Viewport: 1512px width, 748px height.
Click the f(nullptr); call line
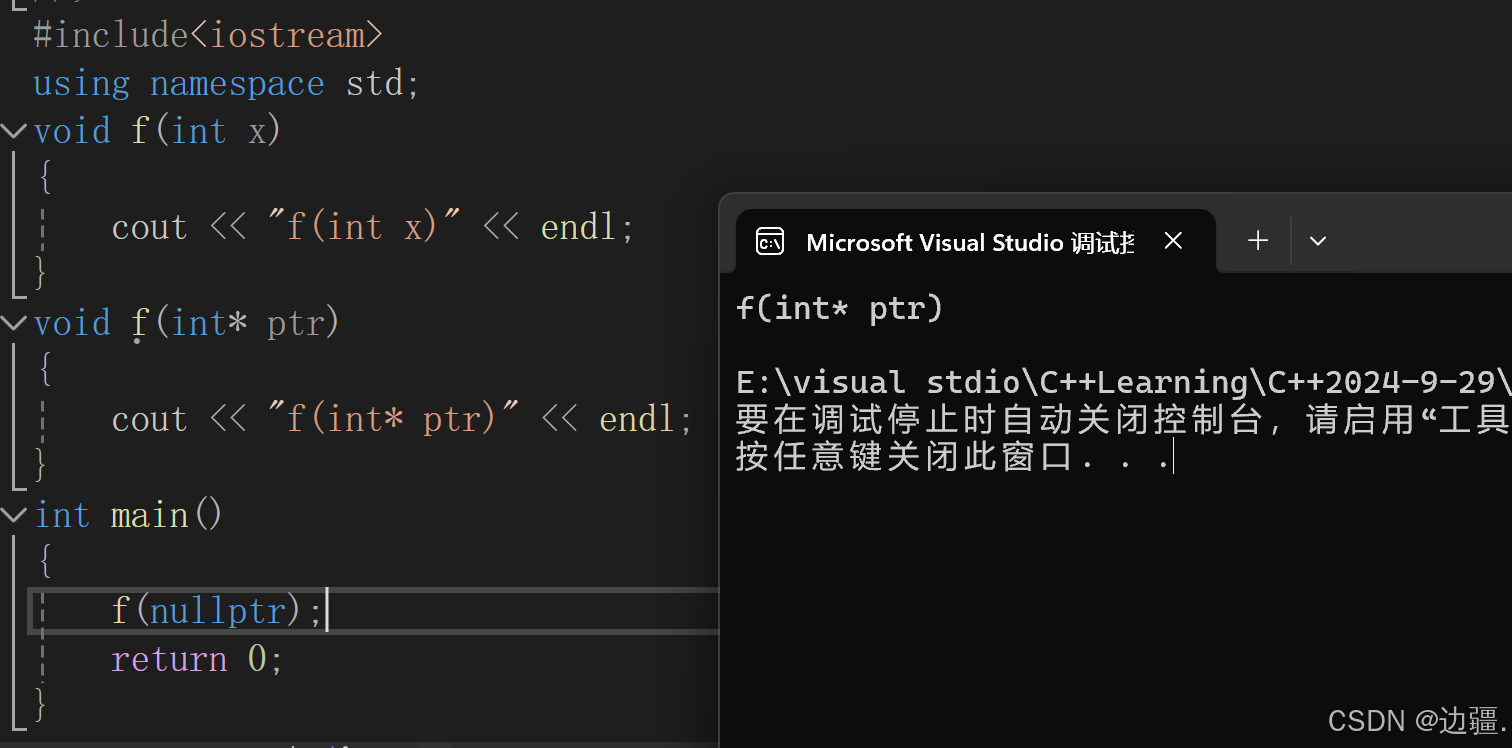tap(218, 610)
